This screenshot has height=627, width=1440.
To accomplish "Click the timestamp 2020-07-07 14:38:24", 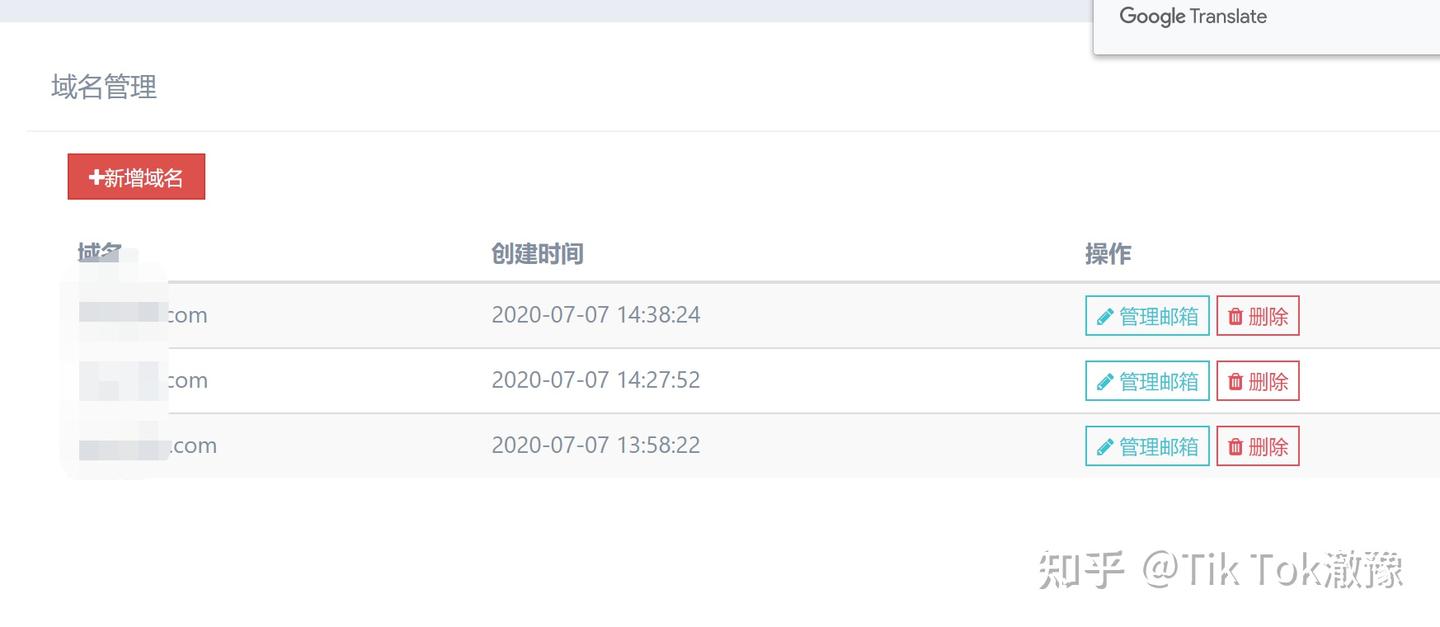I will coord(596,315).
